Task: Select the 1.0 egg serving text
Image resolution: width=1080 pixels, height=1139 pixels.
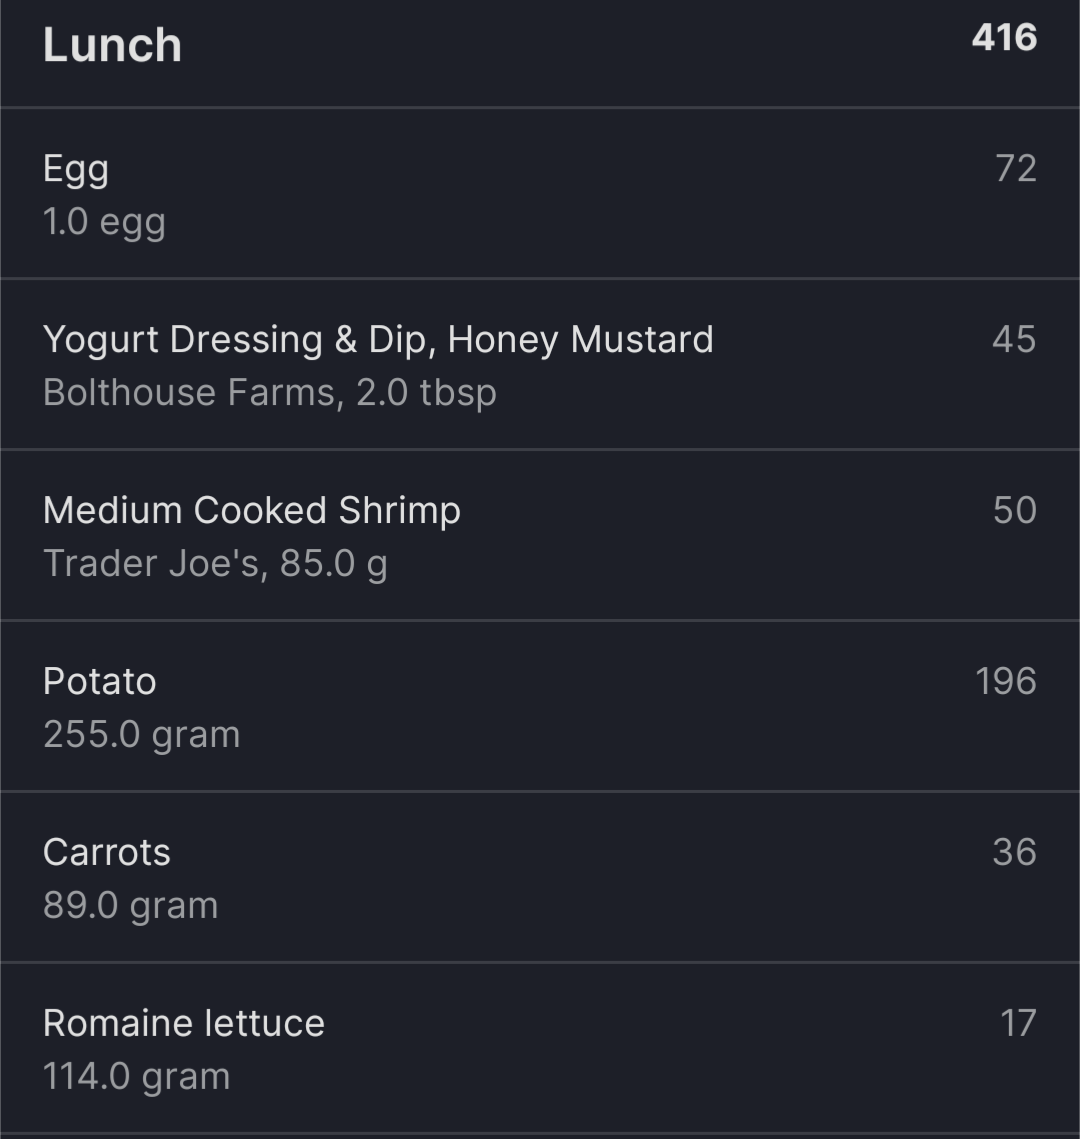Action: (x=104, y=222)
